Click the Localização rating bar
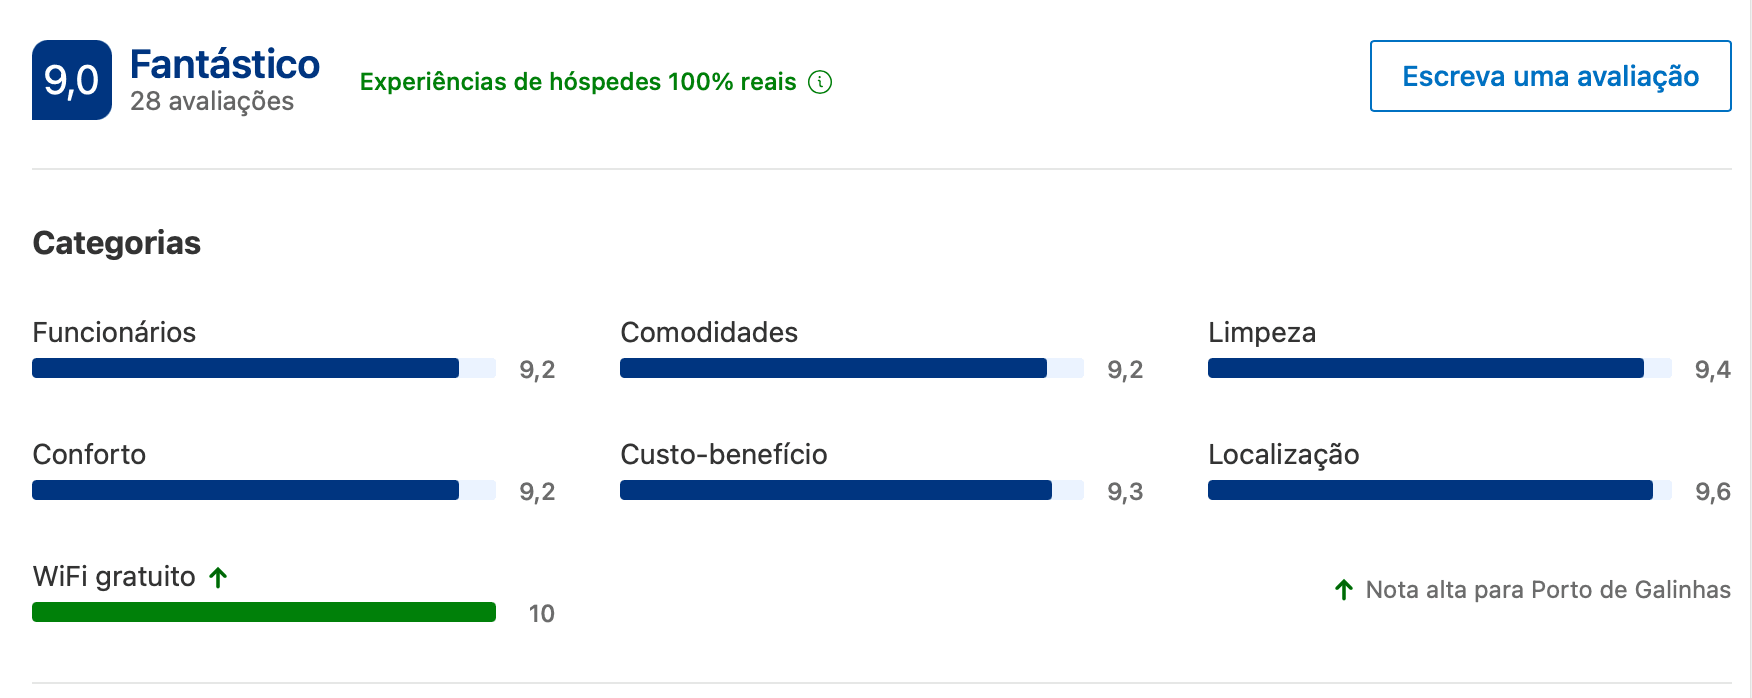This screenshot has height=698, width=1752. coord(1440,490)
